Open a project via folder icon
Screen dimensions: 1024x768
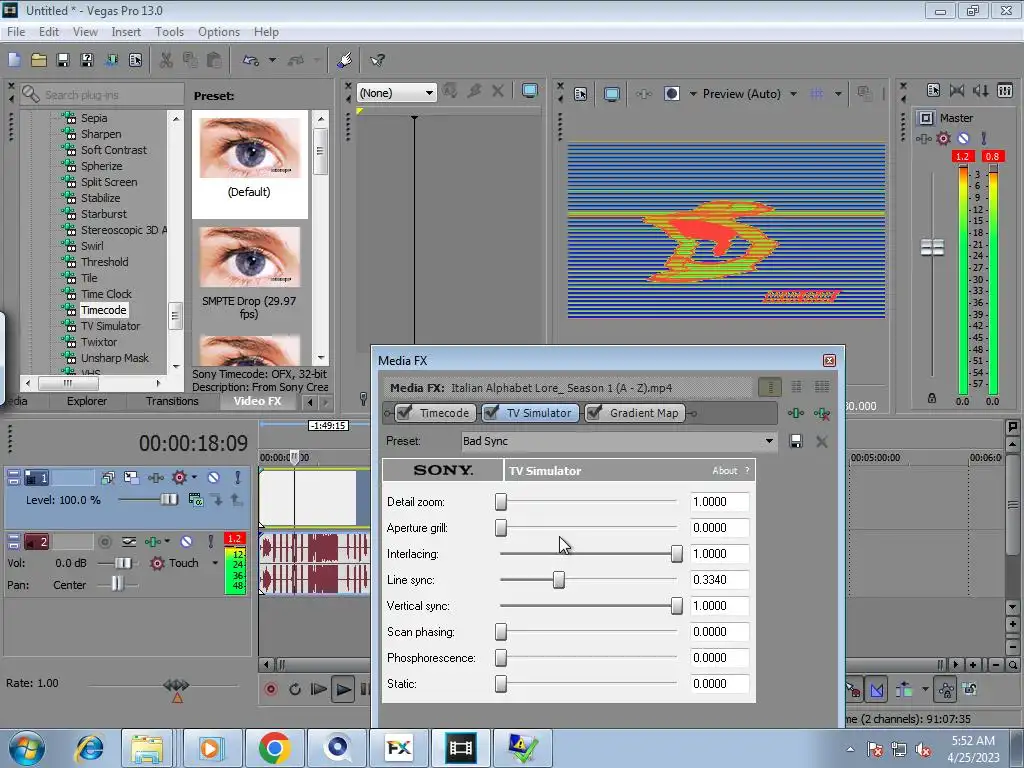pyautogui.click(x=39, y=60)
